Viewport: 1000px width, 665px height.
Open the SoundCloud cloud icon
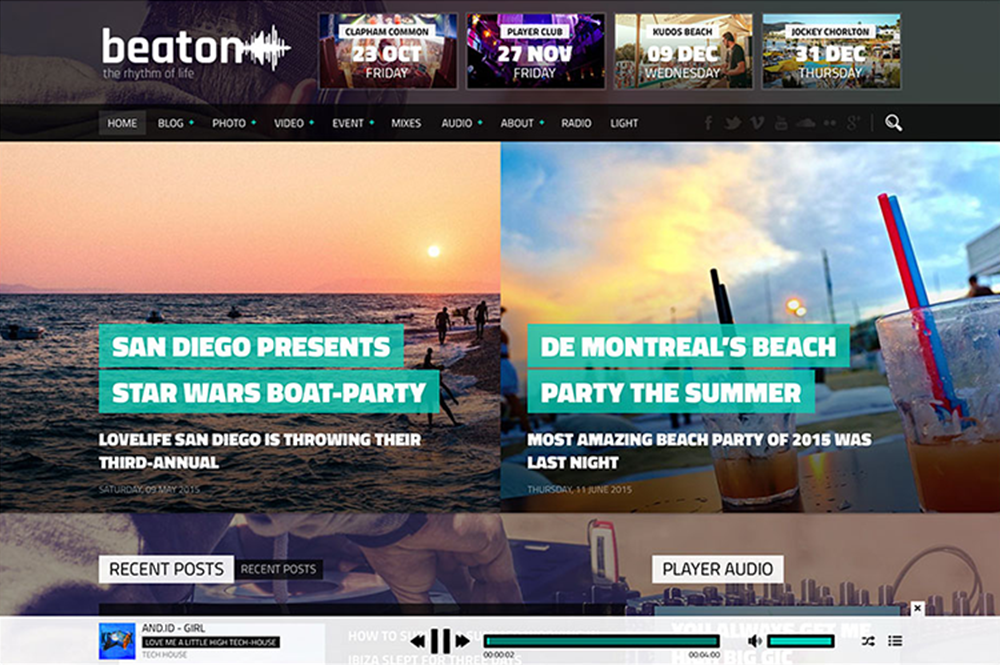pos(805,122)
